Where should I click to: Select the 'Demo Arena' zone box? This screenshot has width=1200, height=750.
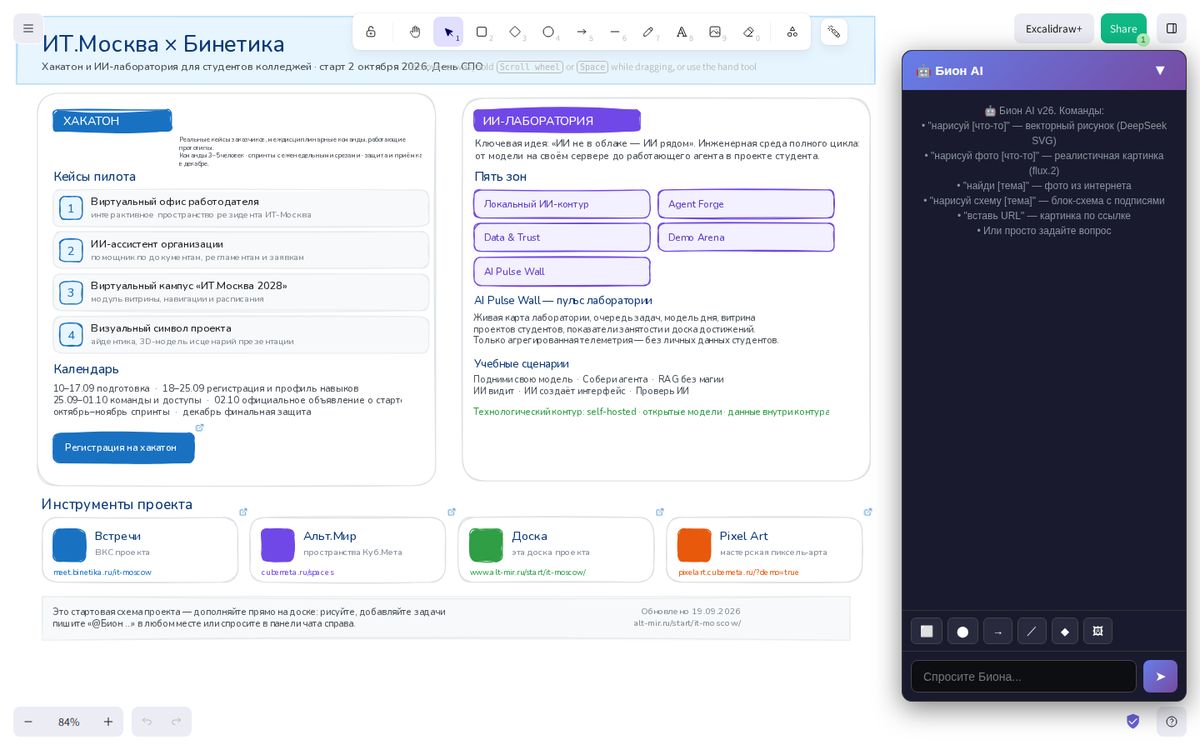(x=746, y=238)
